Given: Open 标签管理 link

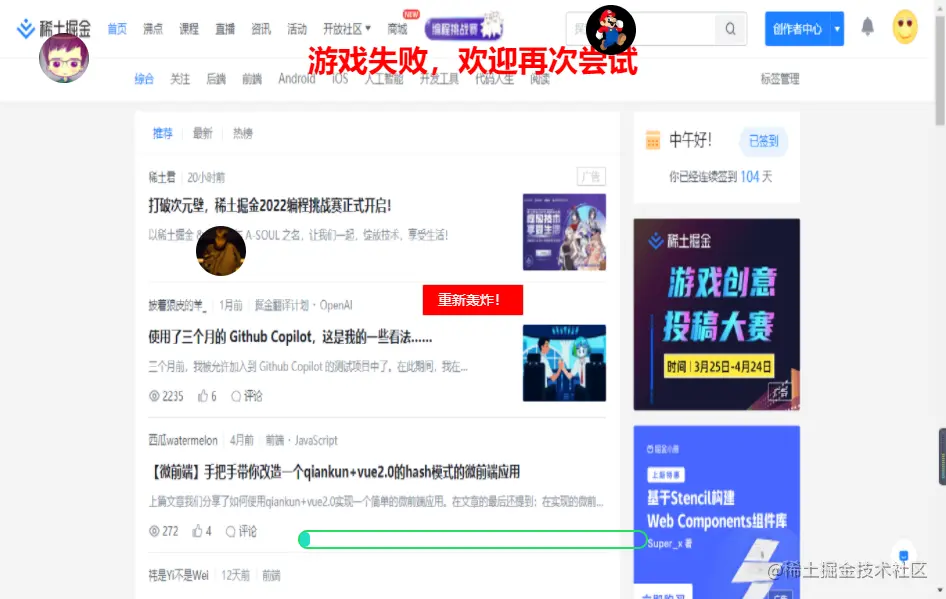Looking at the screenshot, I should point(779,78).
